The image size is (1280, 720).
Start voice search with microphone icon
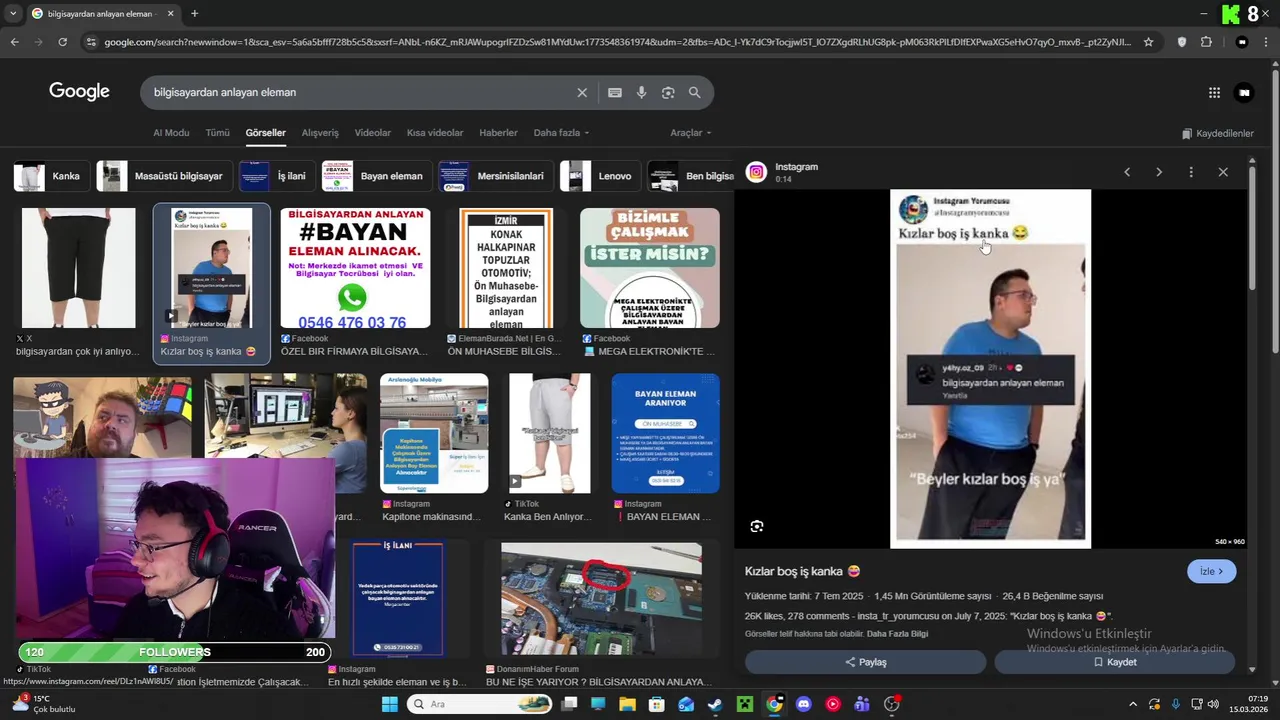(641, 92)
